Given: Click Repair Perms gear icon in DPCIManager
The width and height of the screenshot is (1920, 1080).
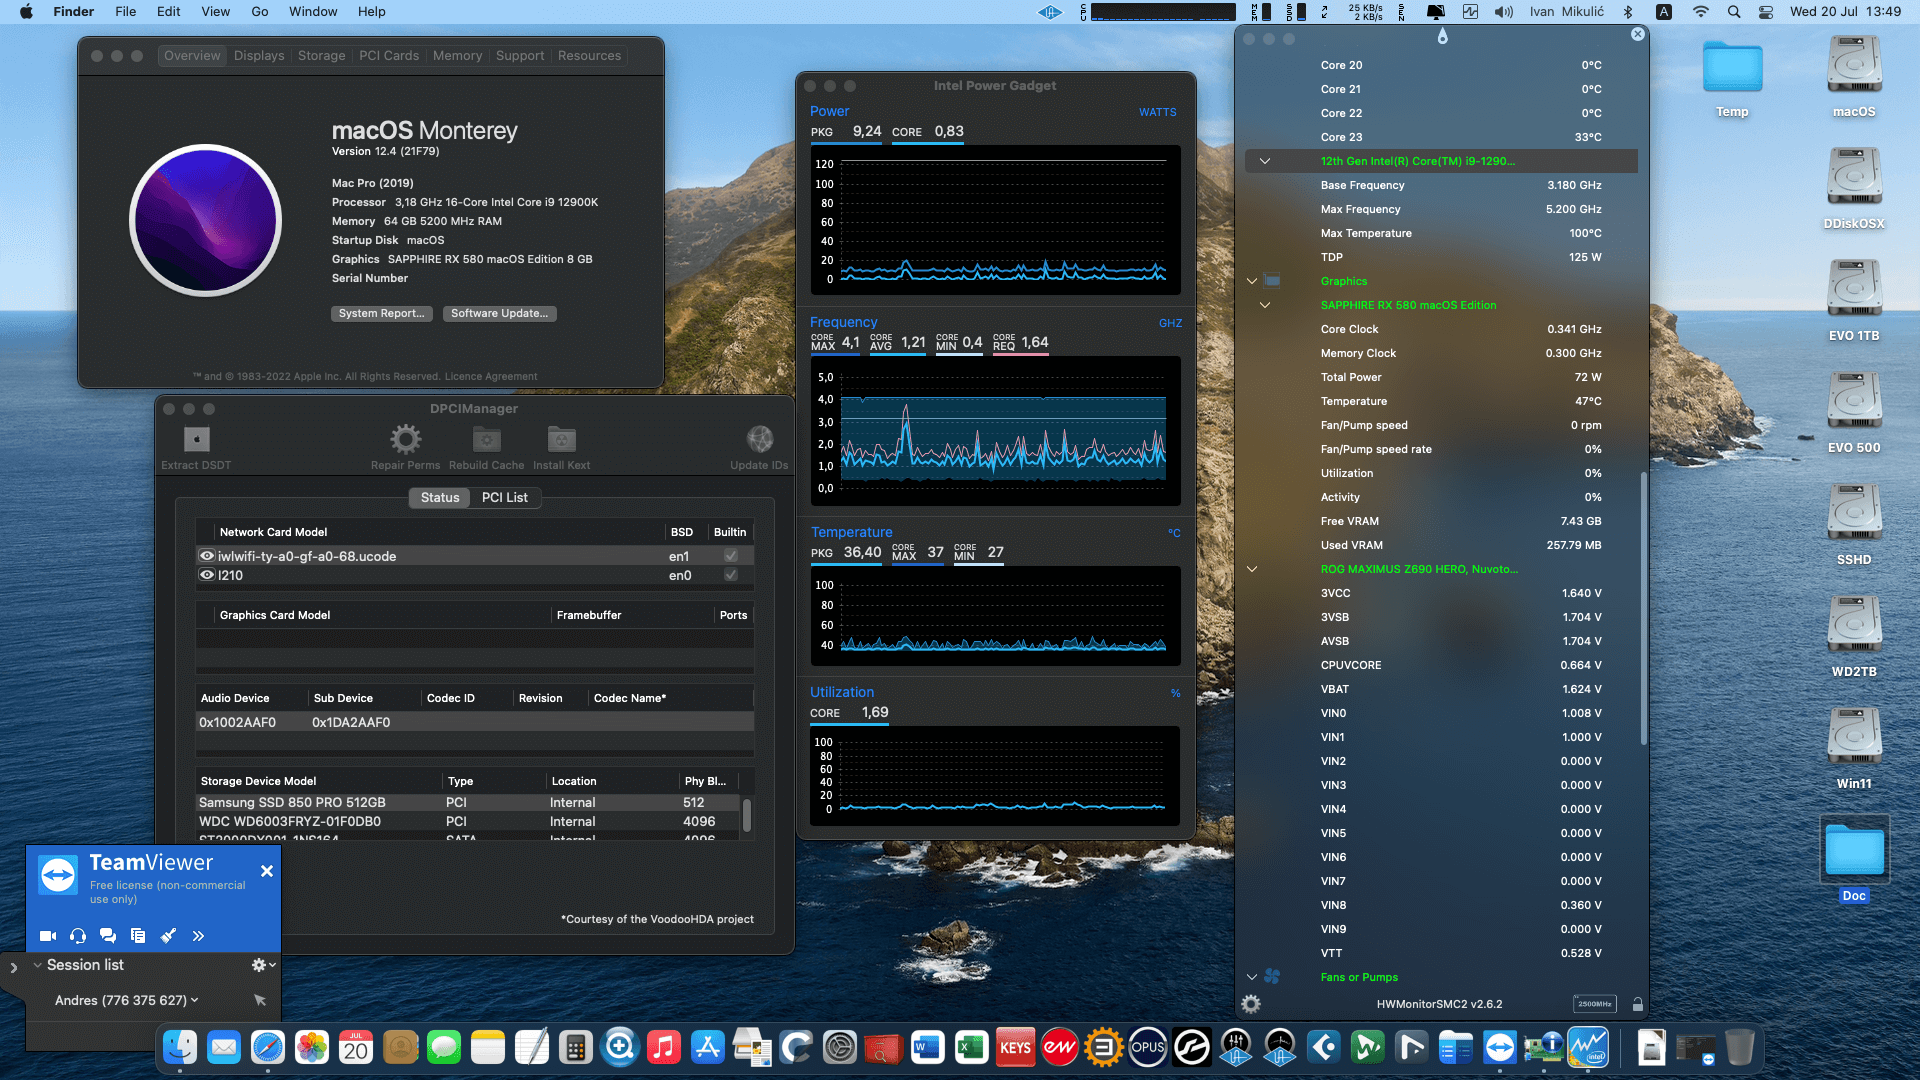Looking at the screenshot, I should coord(405,439).
